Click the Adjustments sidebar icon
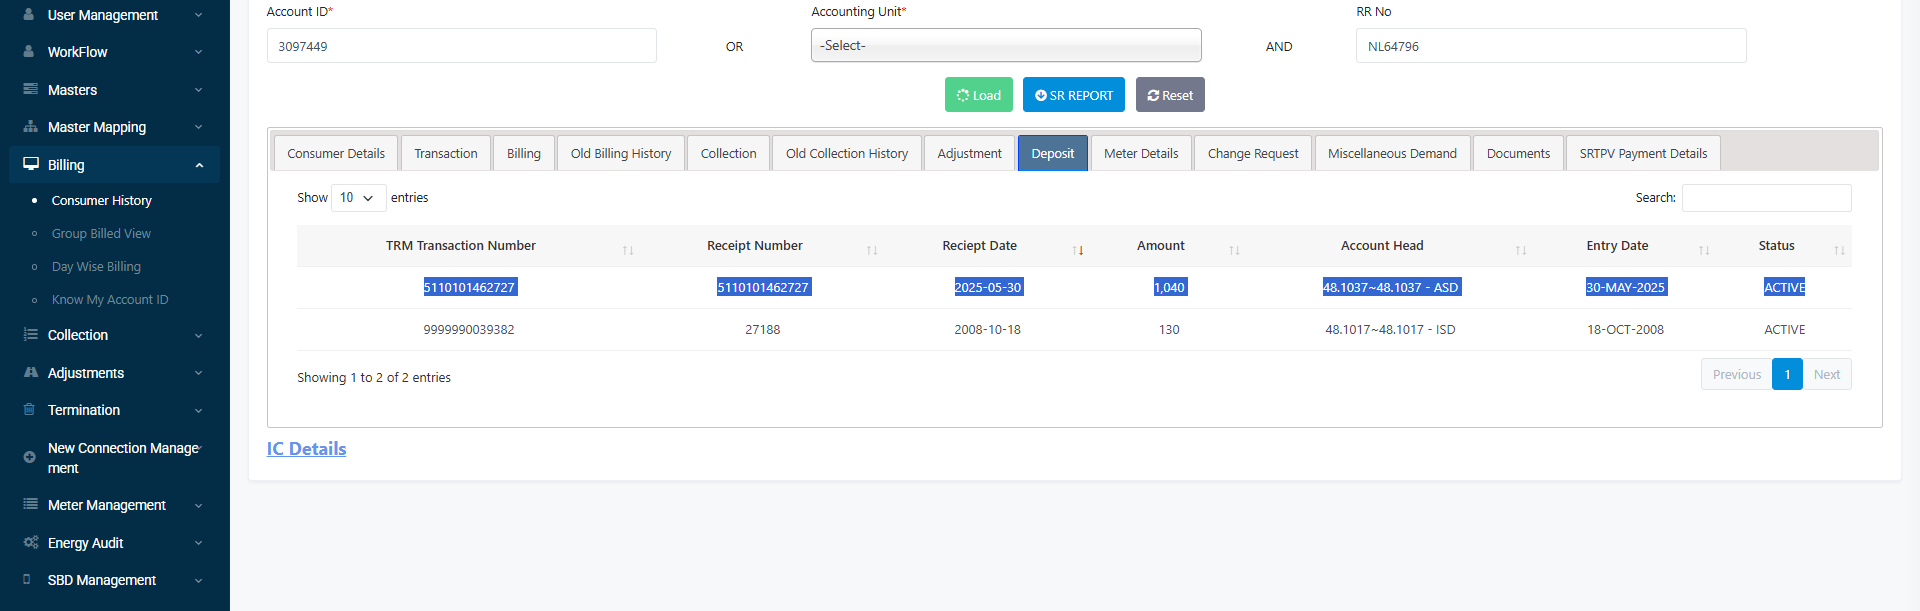The image size is (1920, 611). [30, 372]
